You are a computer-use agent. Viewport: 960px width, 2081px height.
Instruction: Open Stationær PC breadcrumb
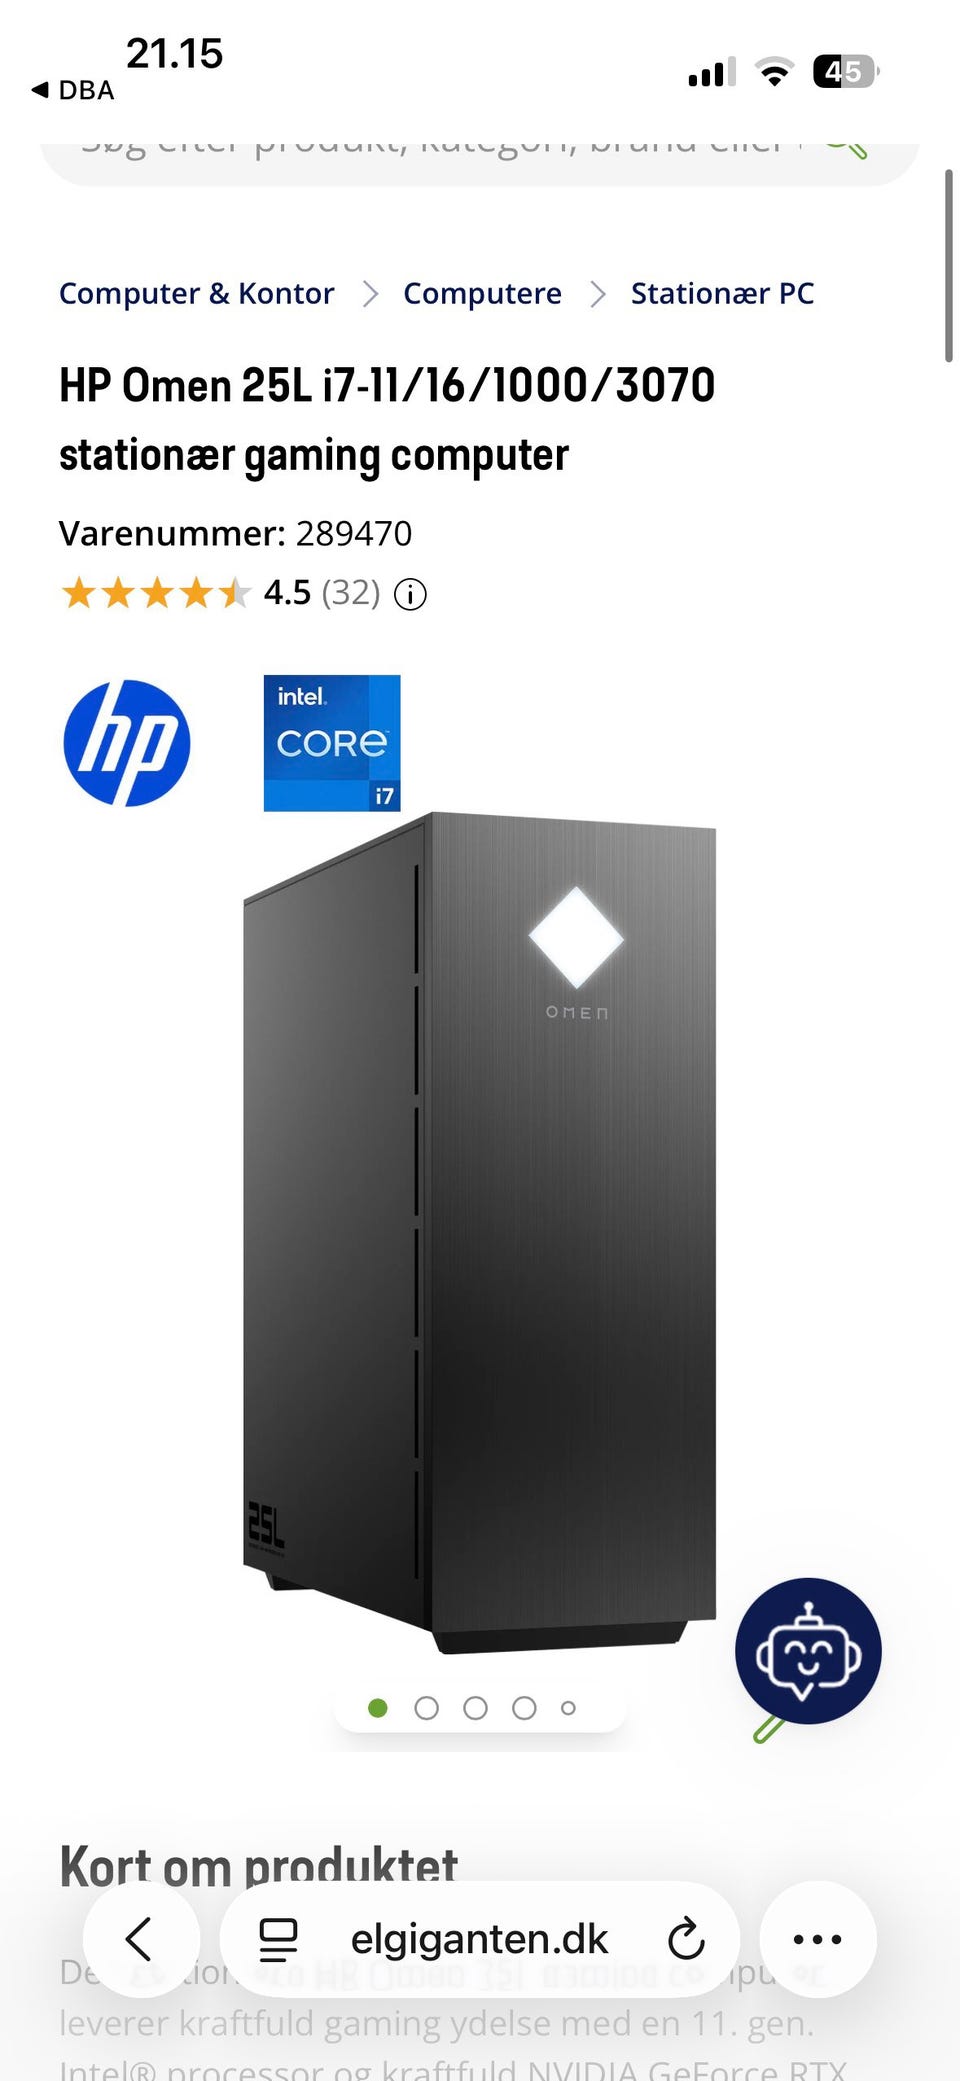point(722,293)
